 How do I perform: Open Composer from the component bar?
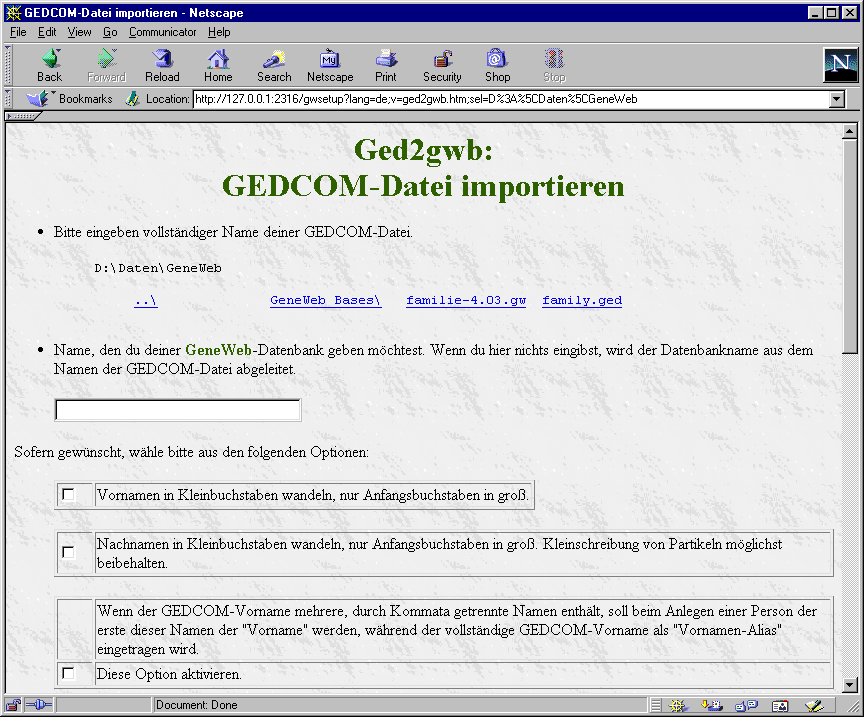pos(814,706)
